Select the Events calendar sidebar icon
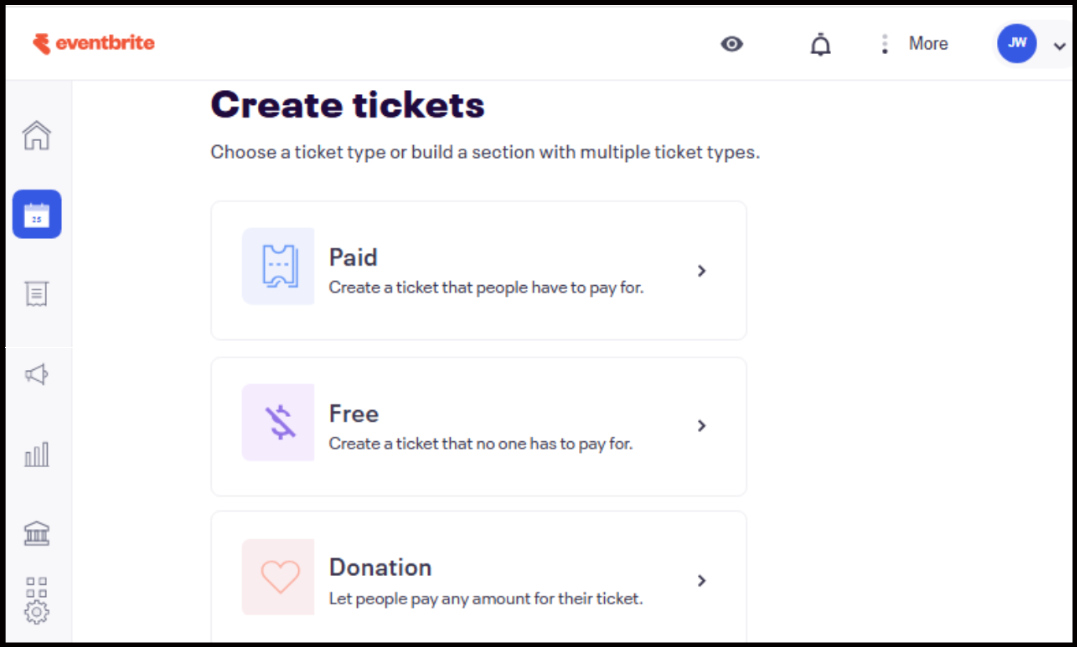The image size is (1077, 647). [37, 214]
